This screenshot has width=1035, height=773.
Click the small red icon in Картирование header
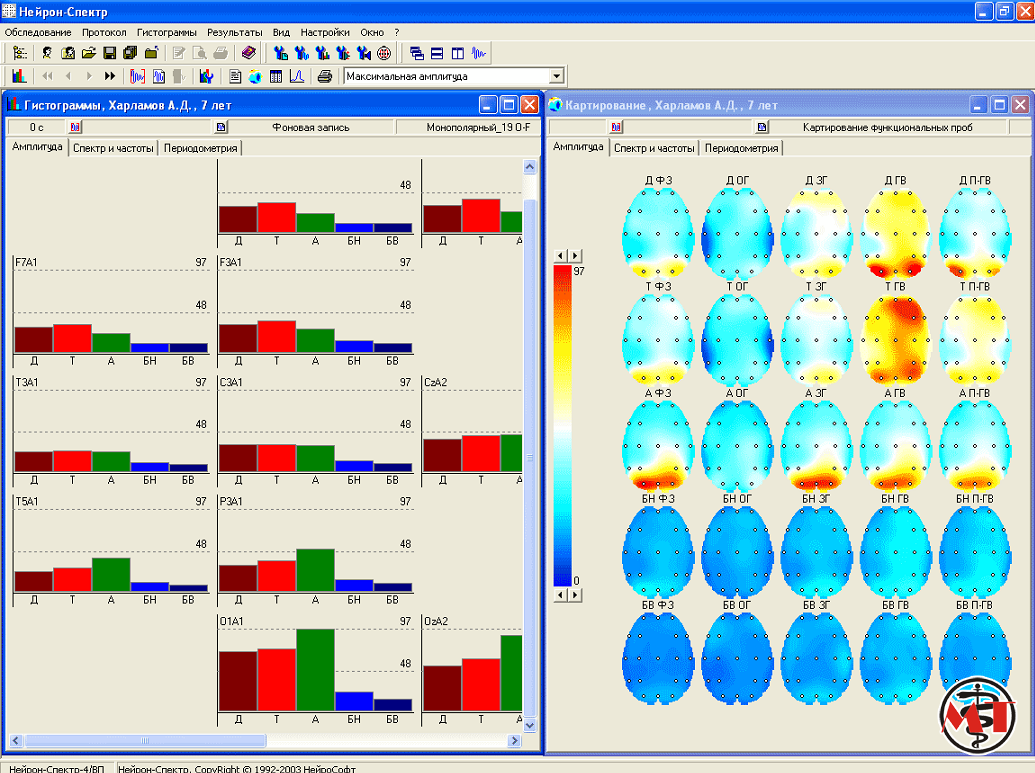[x=617, y=127]
